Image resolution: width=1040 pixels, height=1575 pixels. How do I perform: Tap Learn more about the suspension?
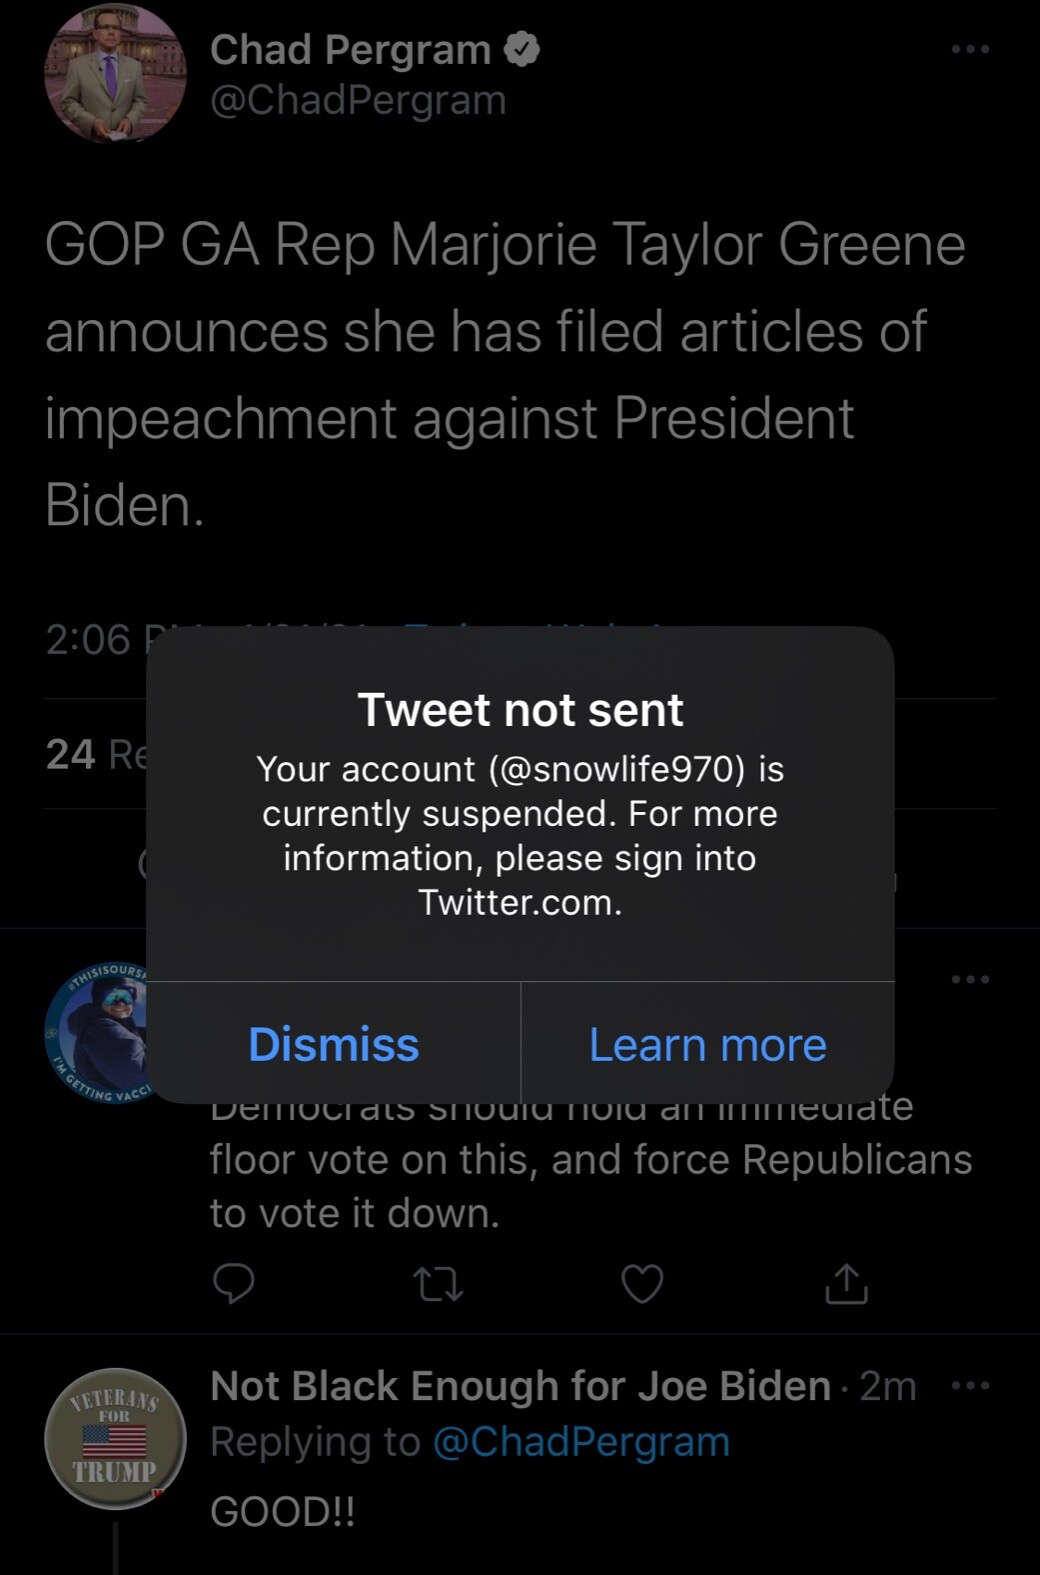tap(707, 1044)
